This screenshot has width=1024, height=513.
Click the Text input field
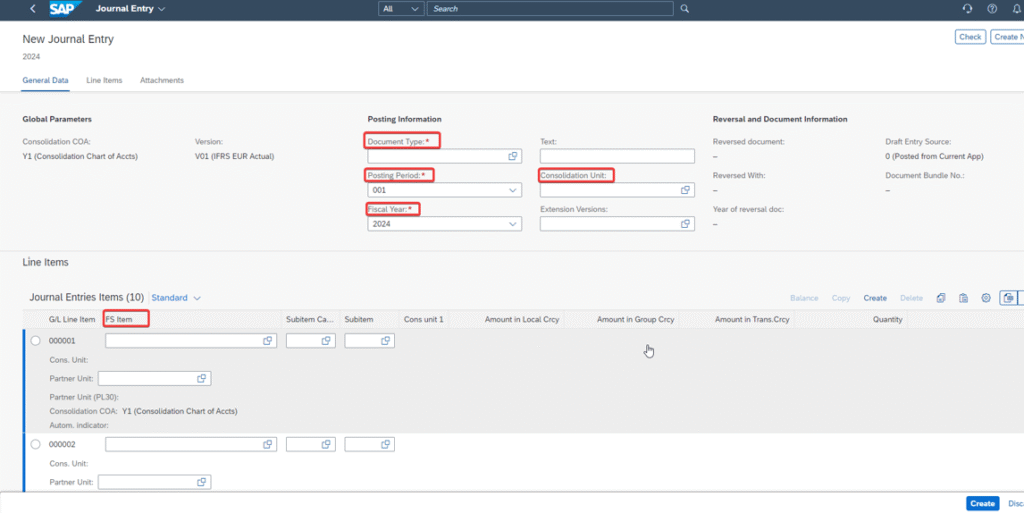tap(617, 157)
